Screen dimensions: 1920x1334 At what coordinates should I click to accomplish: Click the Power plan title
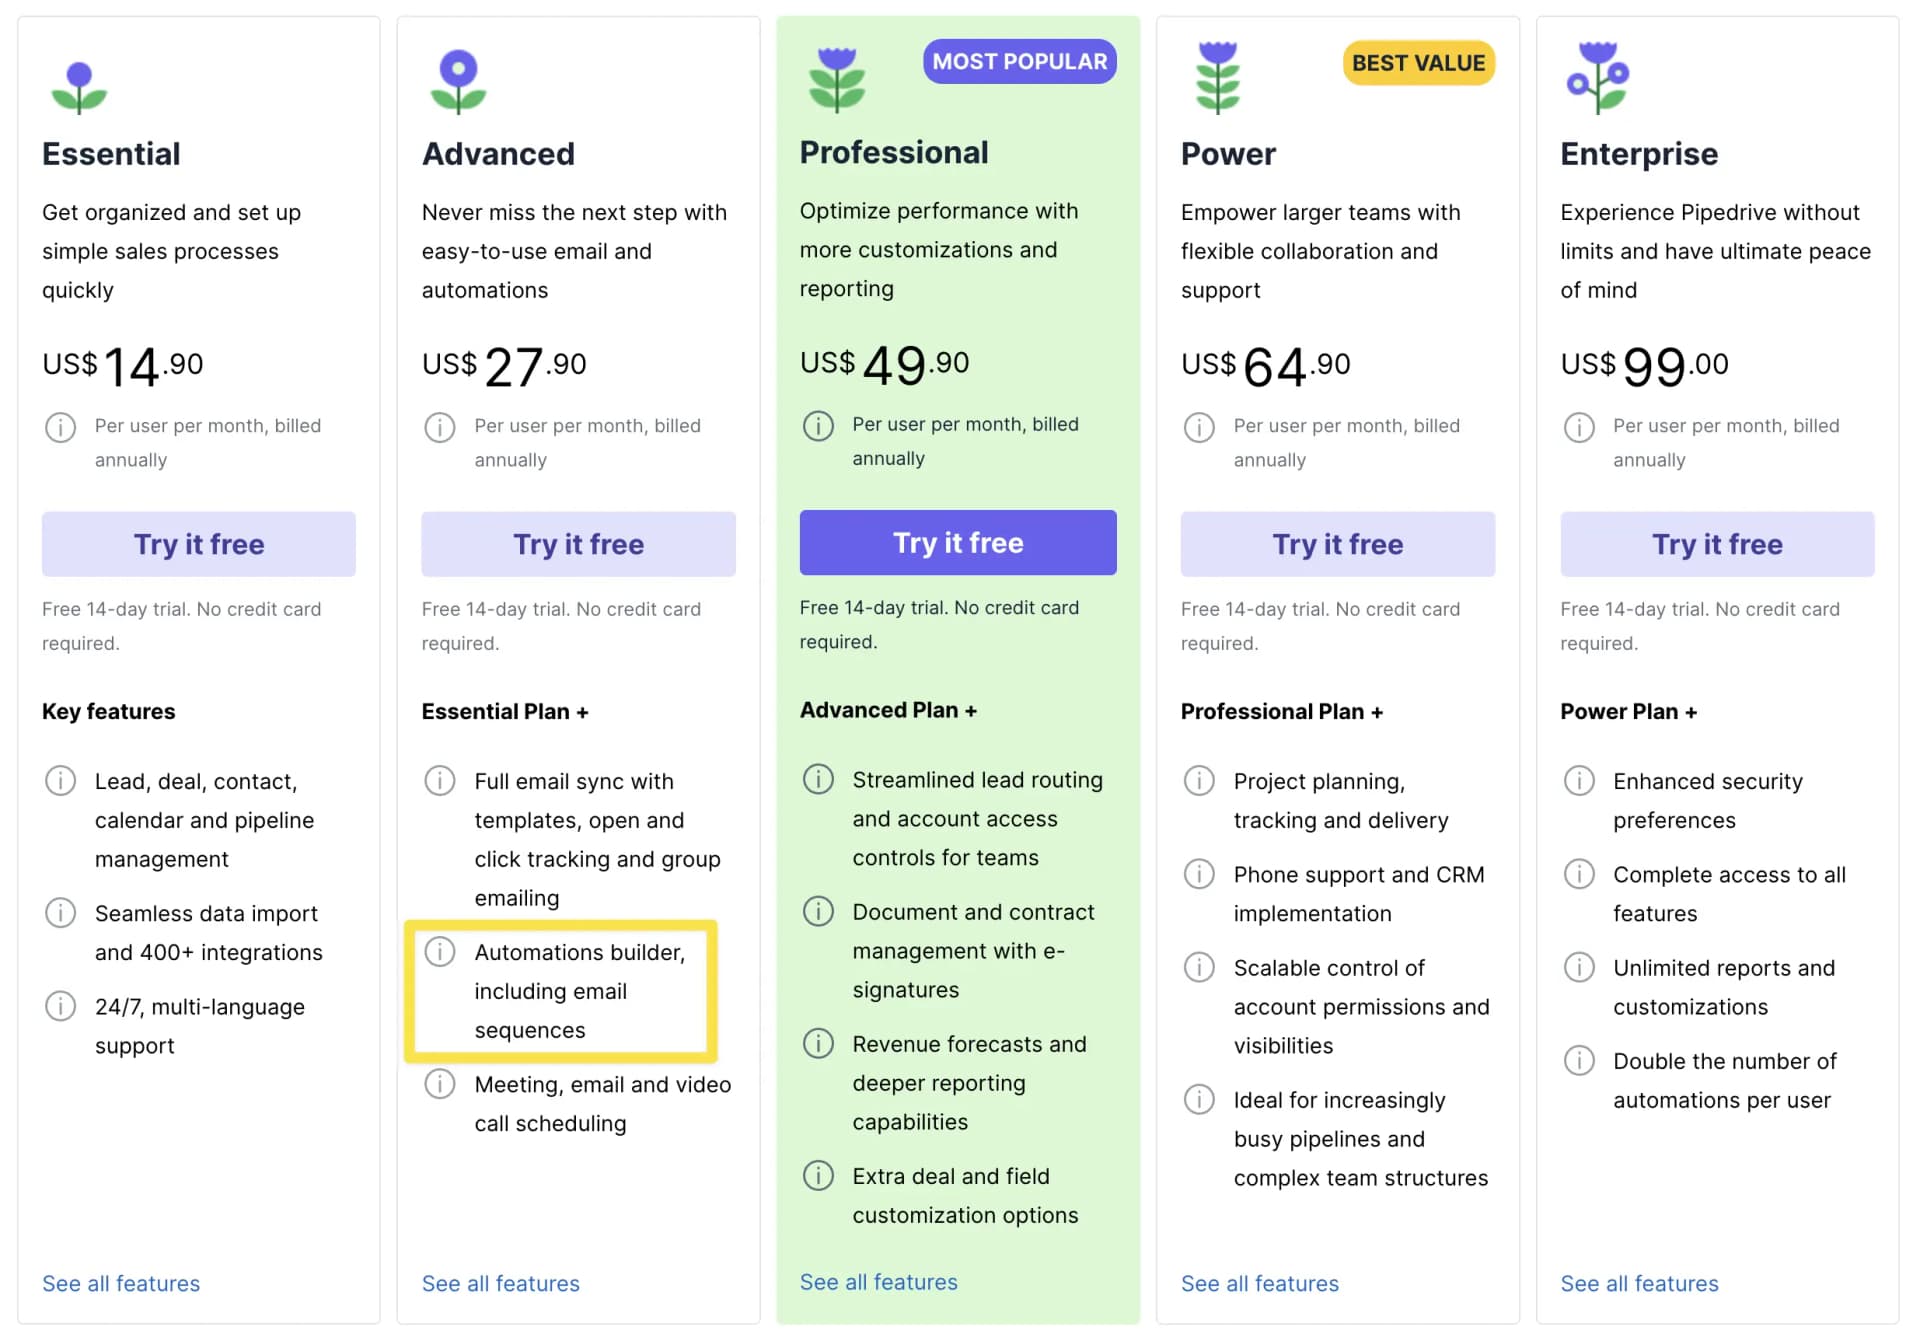1228,154
